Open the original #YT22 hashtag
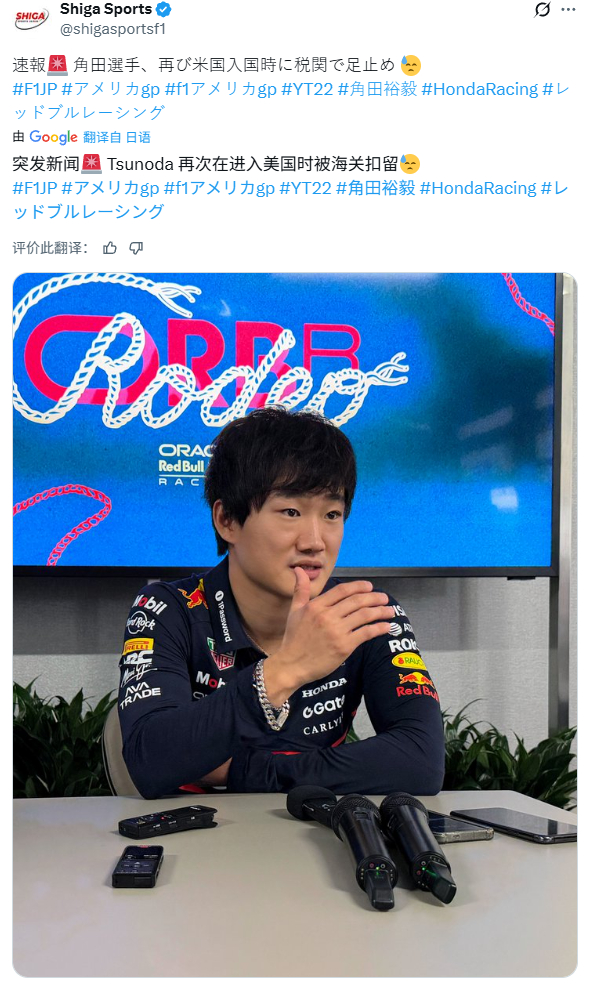592x994 pixels. tap(307, 89)
